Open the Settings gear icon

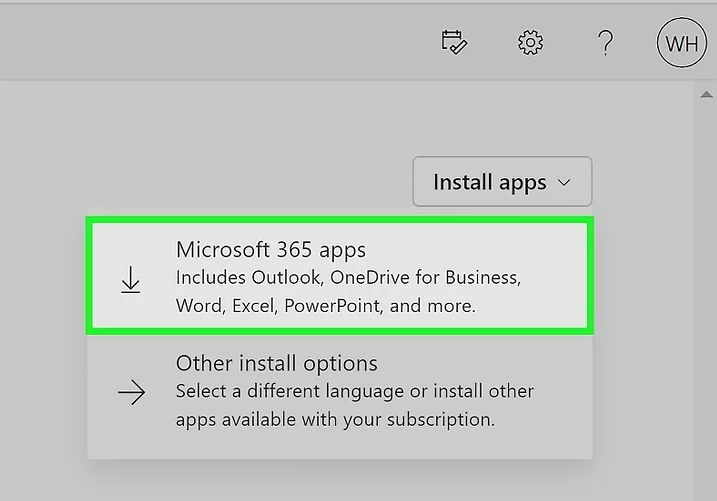click(x=530, y=43)
